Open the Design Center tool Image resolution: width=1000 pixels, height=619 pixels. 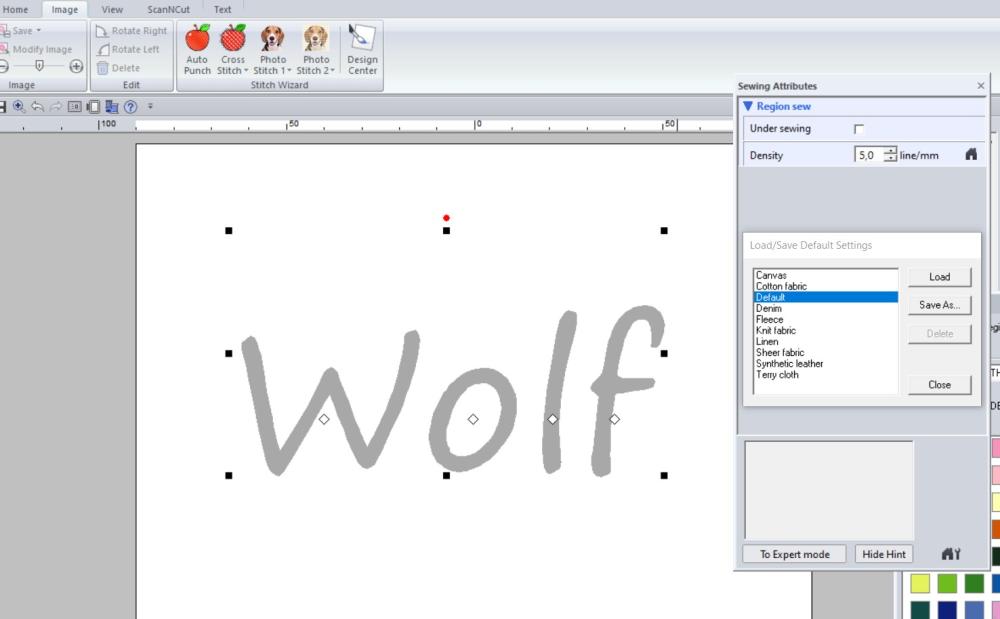(362, 50)
